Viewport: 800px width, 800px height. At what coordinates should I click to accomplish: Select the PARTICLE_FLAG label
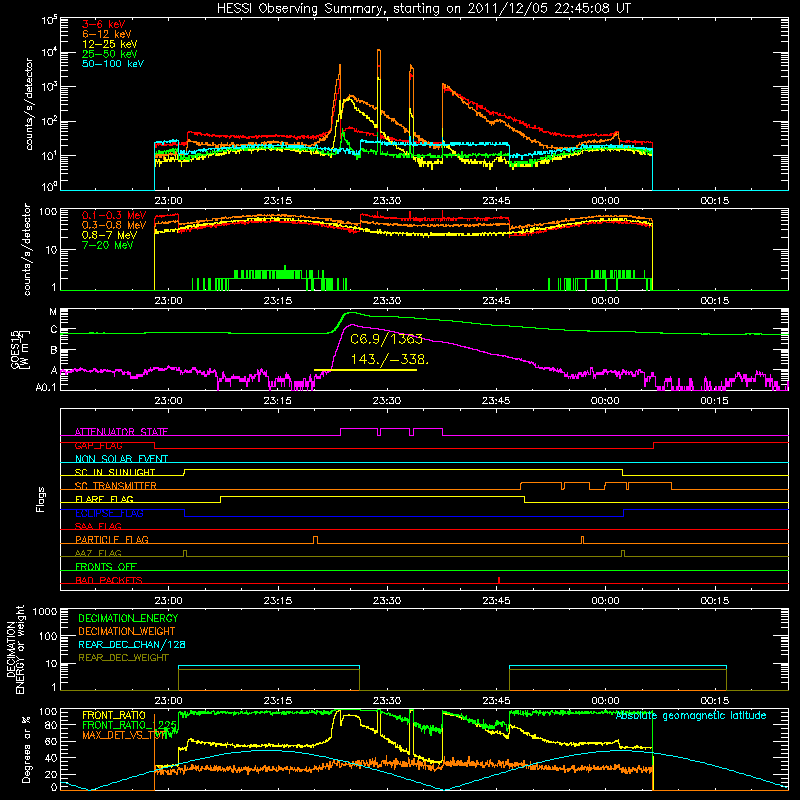pos(112,540)
